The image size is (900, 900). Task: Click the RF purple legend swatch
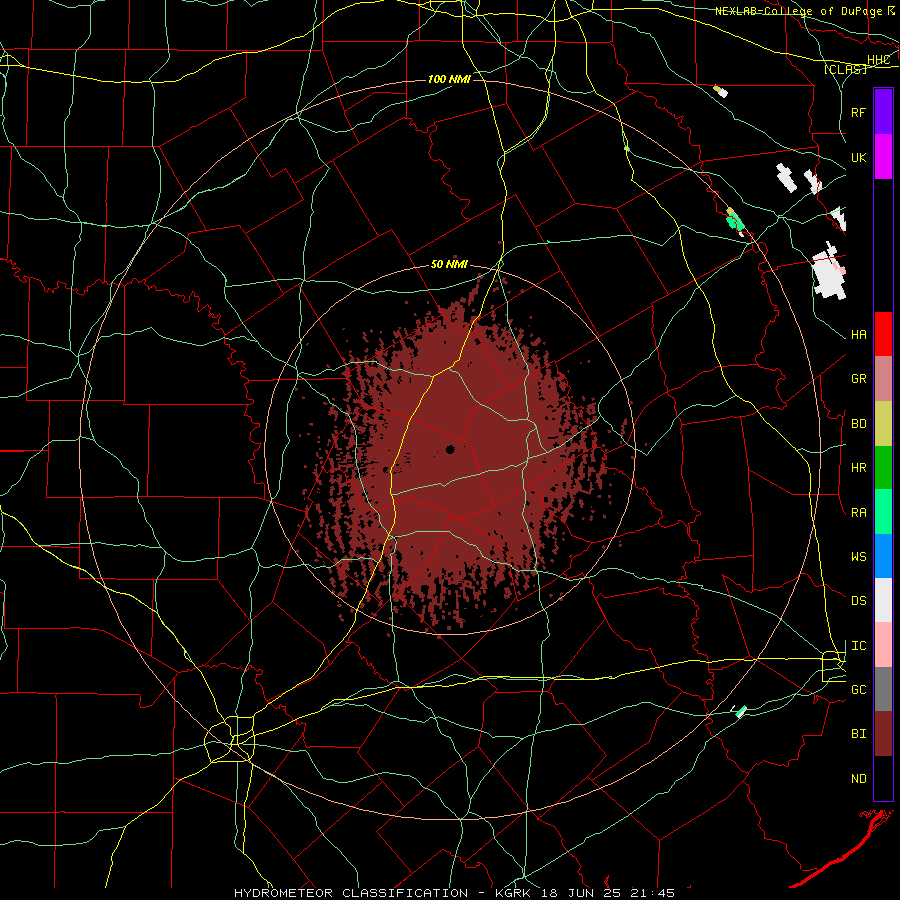883,112
